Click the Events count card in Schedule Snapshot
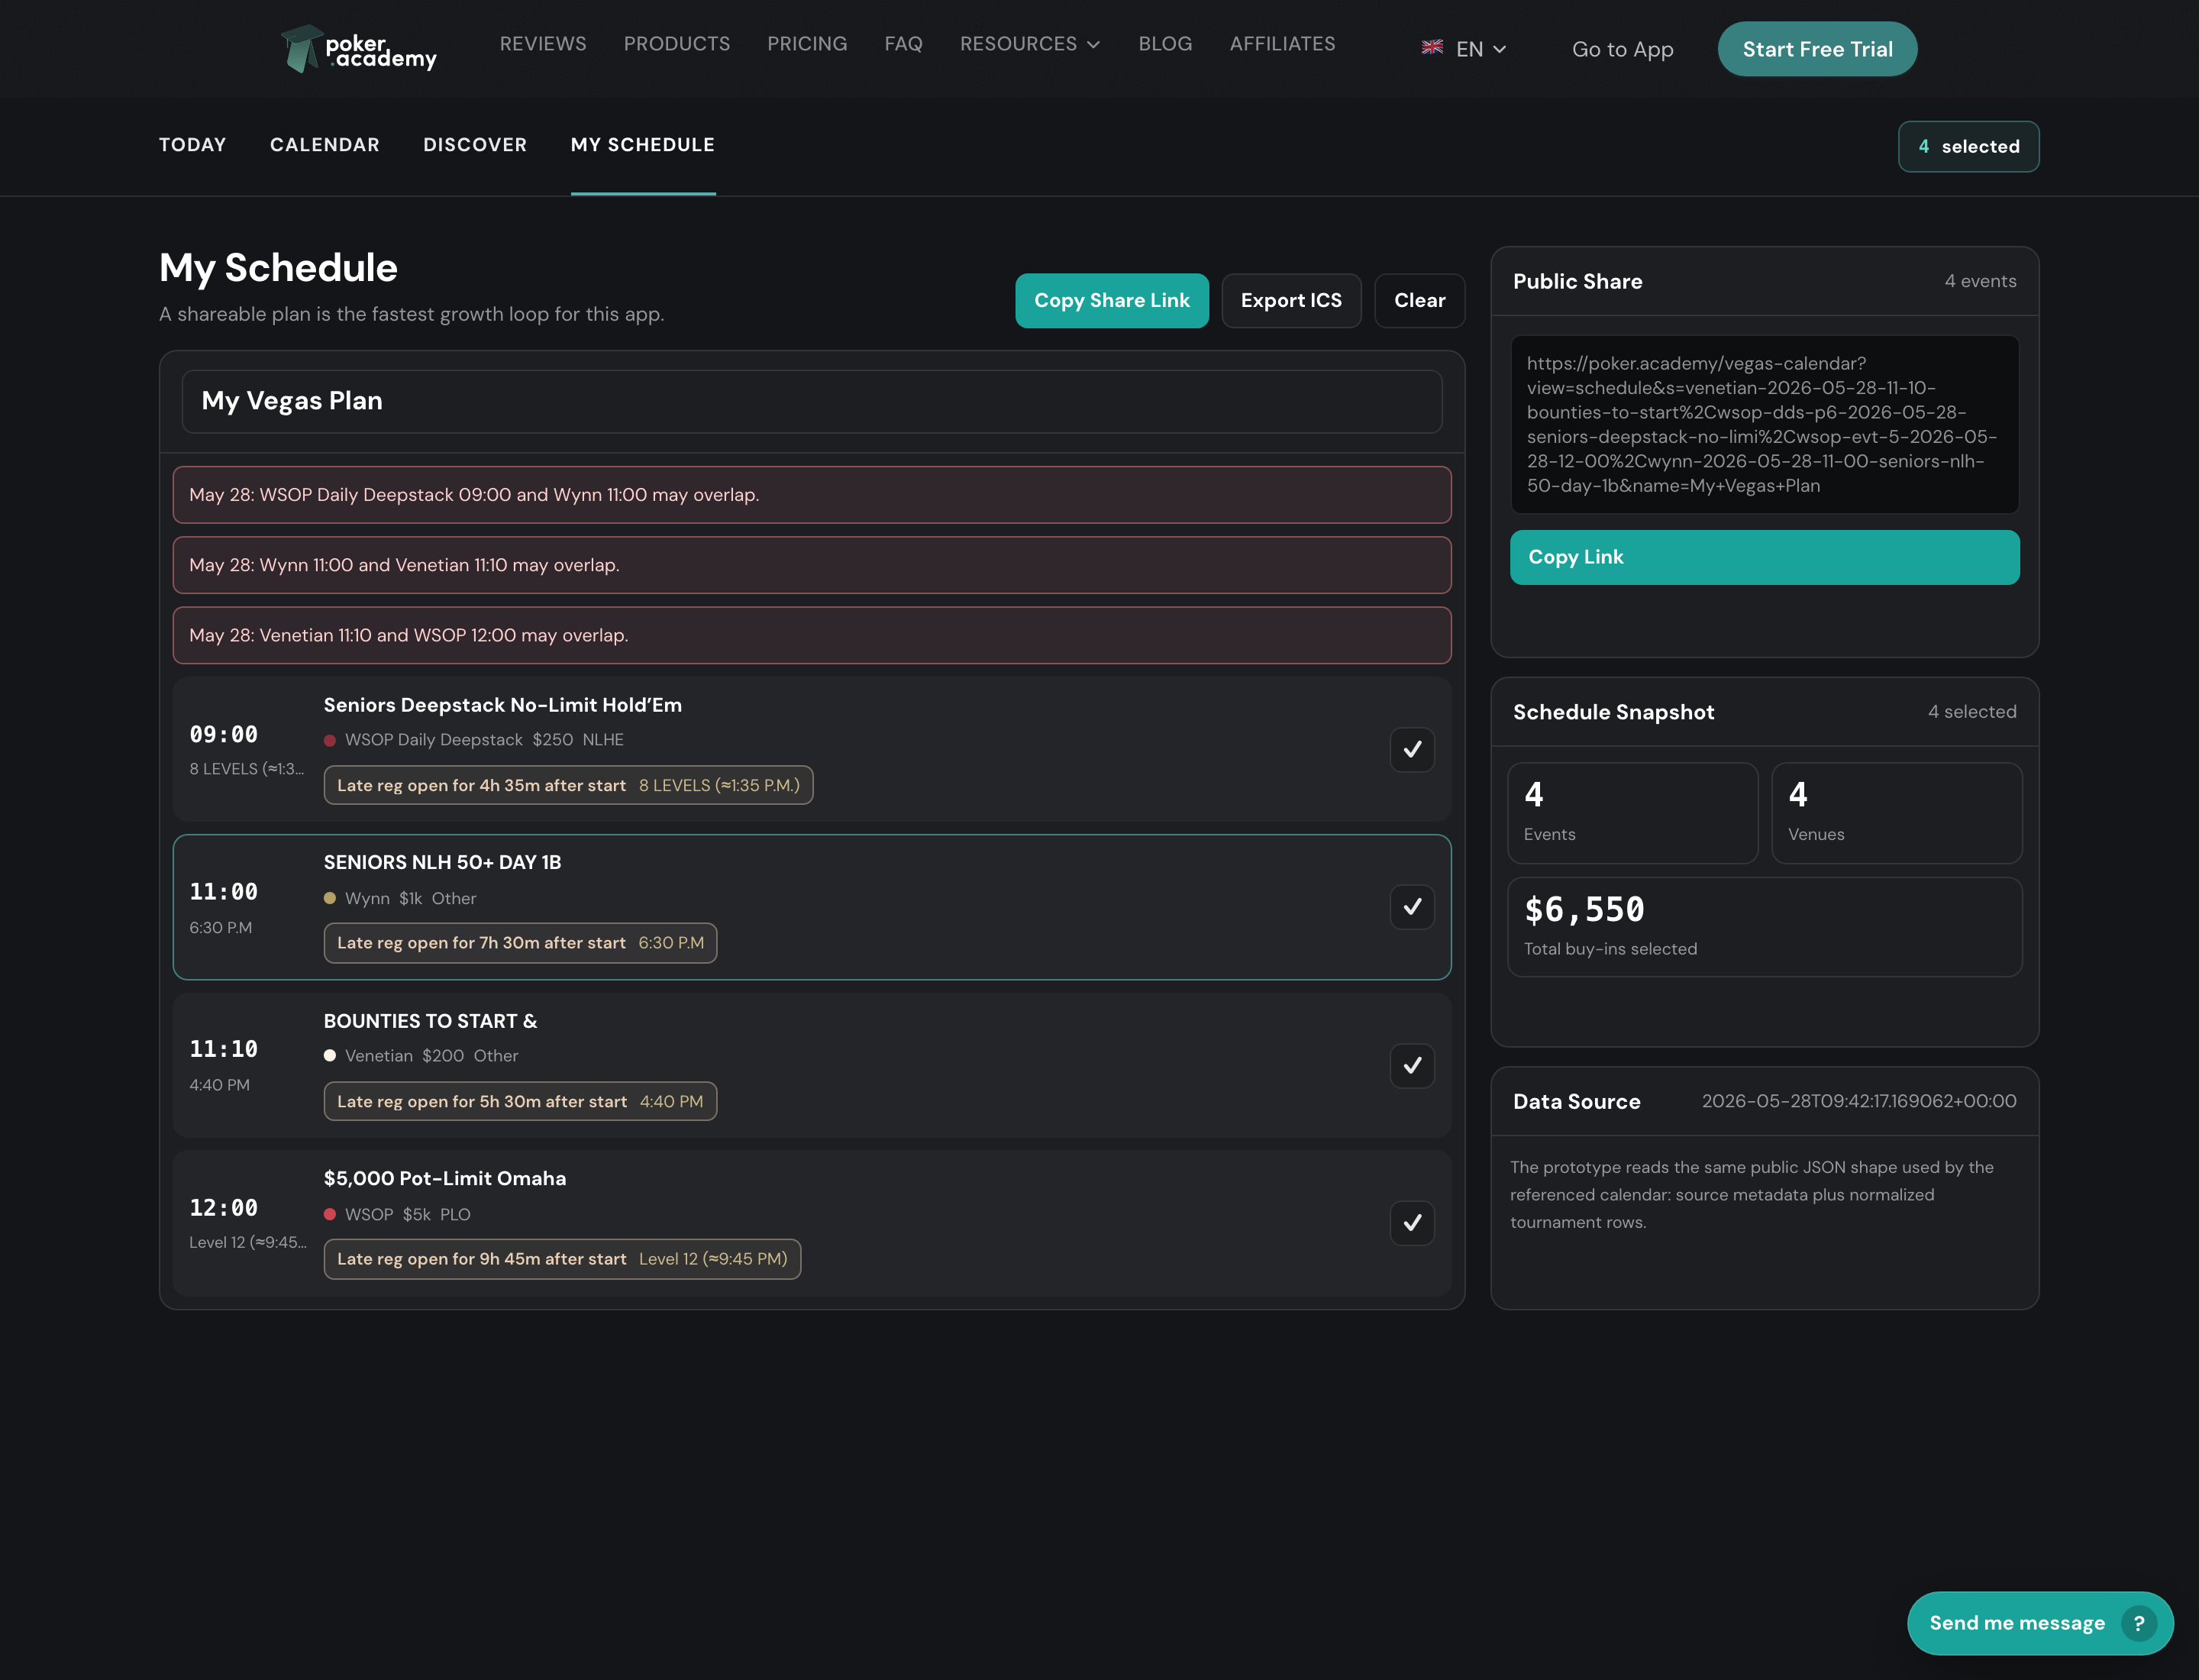This screenshot has width=2199, height=1680. (x=1632, y=813)
